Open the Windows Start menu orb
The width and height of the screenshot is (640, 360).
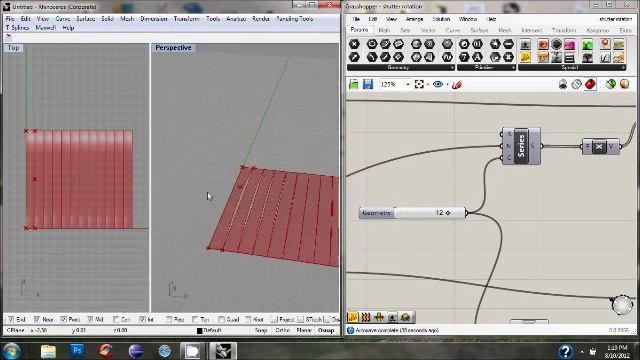point(11,351)
